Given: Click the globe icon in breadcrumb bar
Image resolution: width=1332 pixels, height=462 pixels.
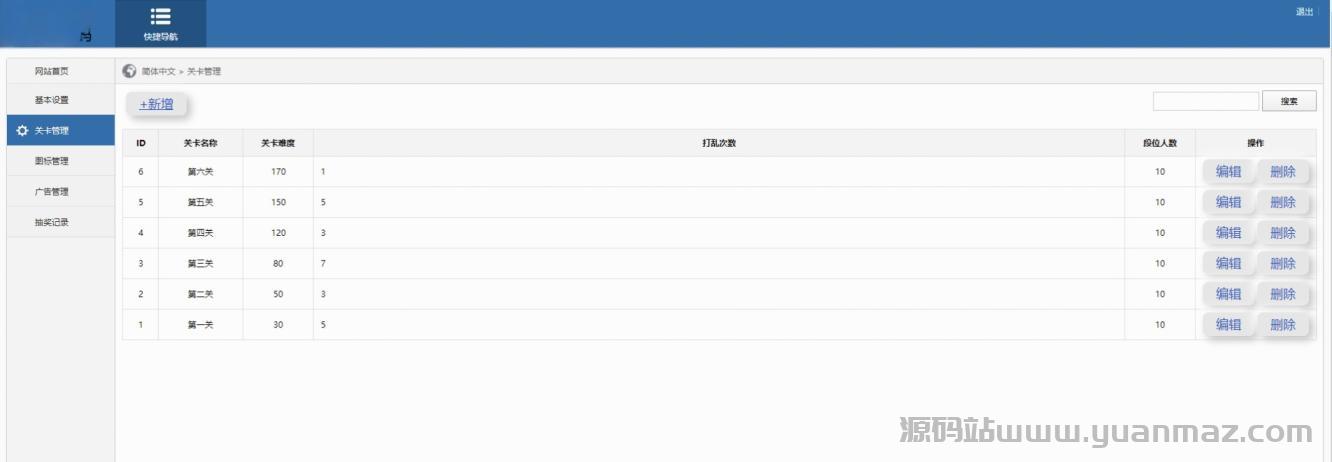Looking at the screenshot, I should 129,71.
